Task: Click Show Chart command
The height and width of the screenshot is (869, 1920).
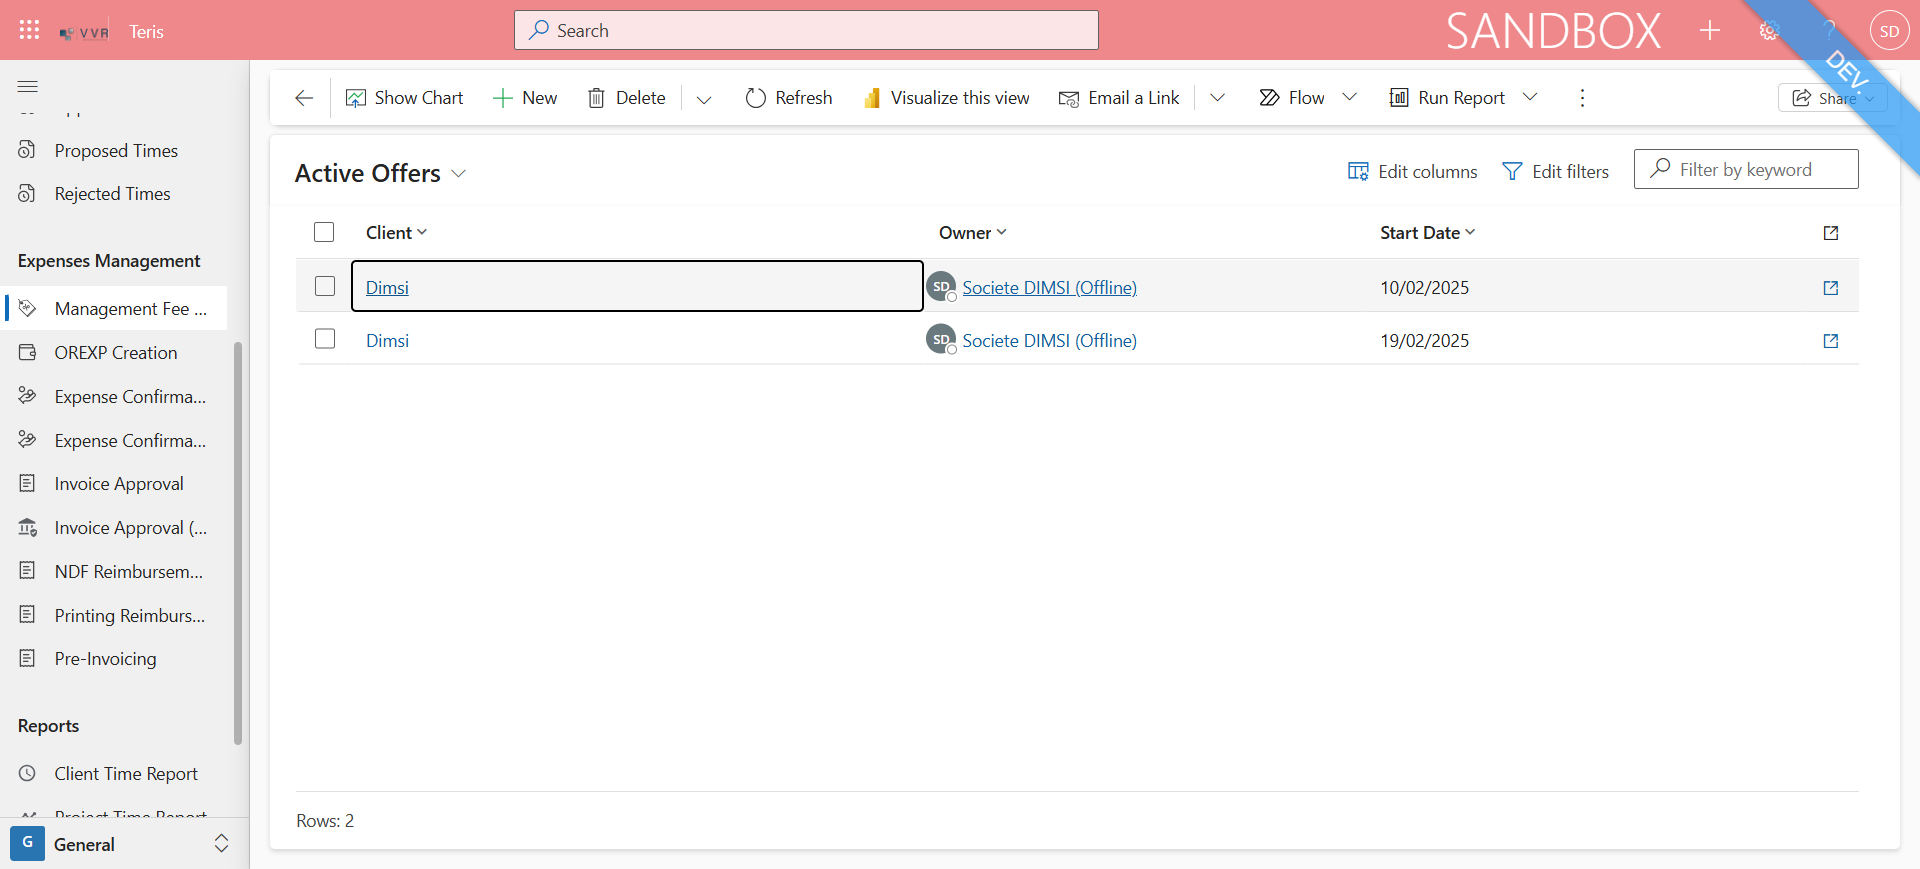Action: pos(404,98)
